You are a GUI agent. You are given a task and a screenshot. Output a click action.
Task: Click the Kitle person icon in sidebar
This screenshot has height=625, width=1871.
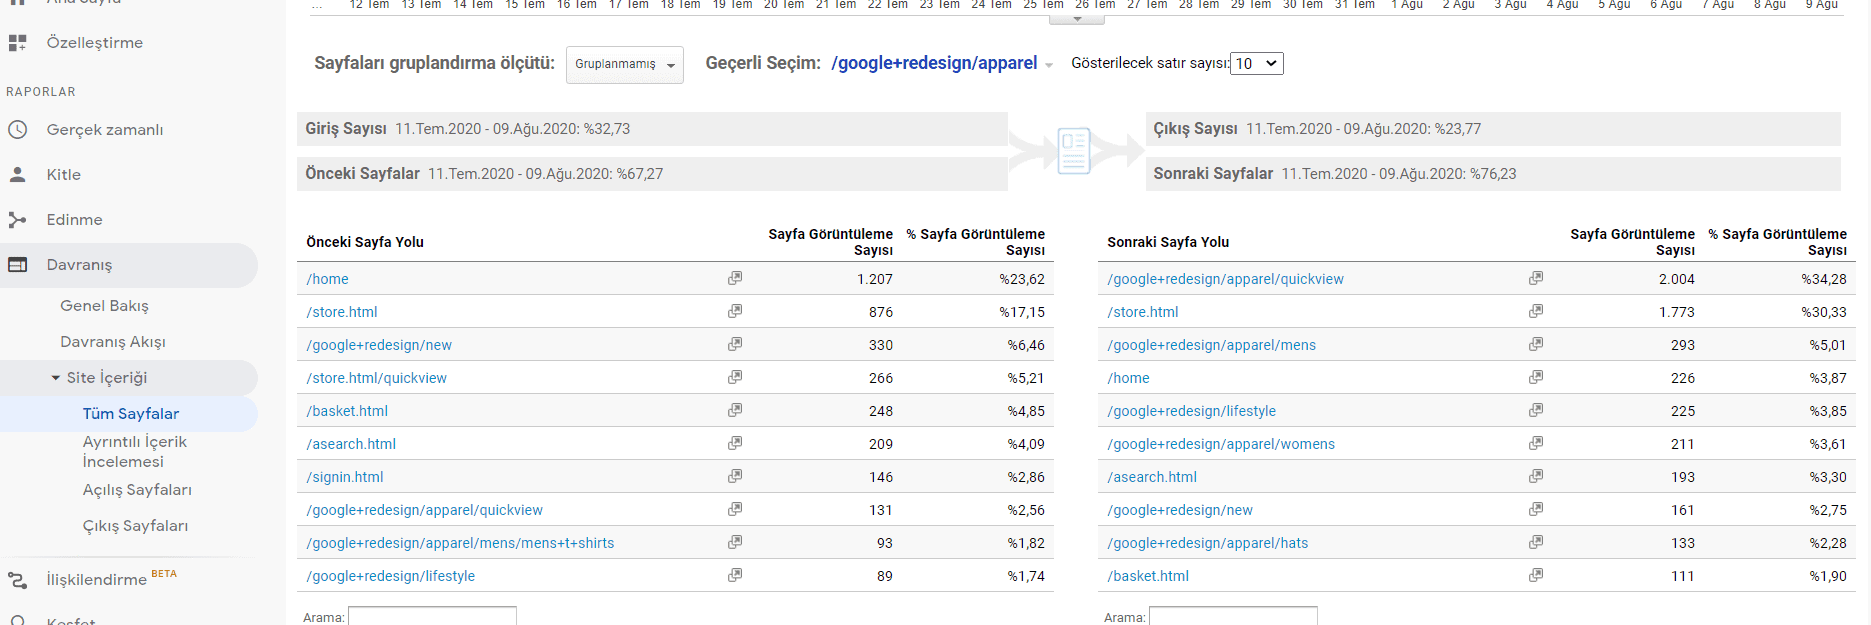click(18, 174)
